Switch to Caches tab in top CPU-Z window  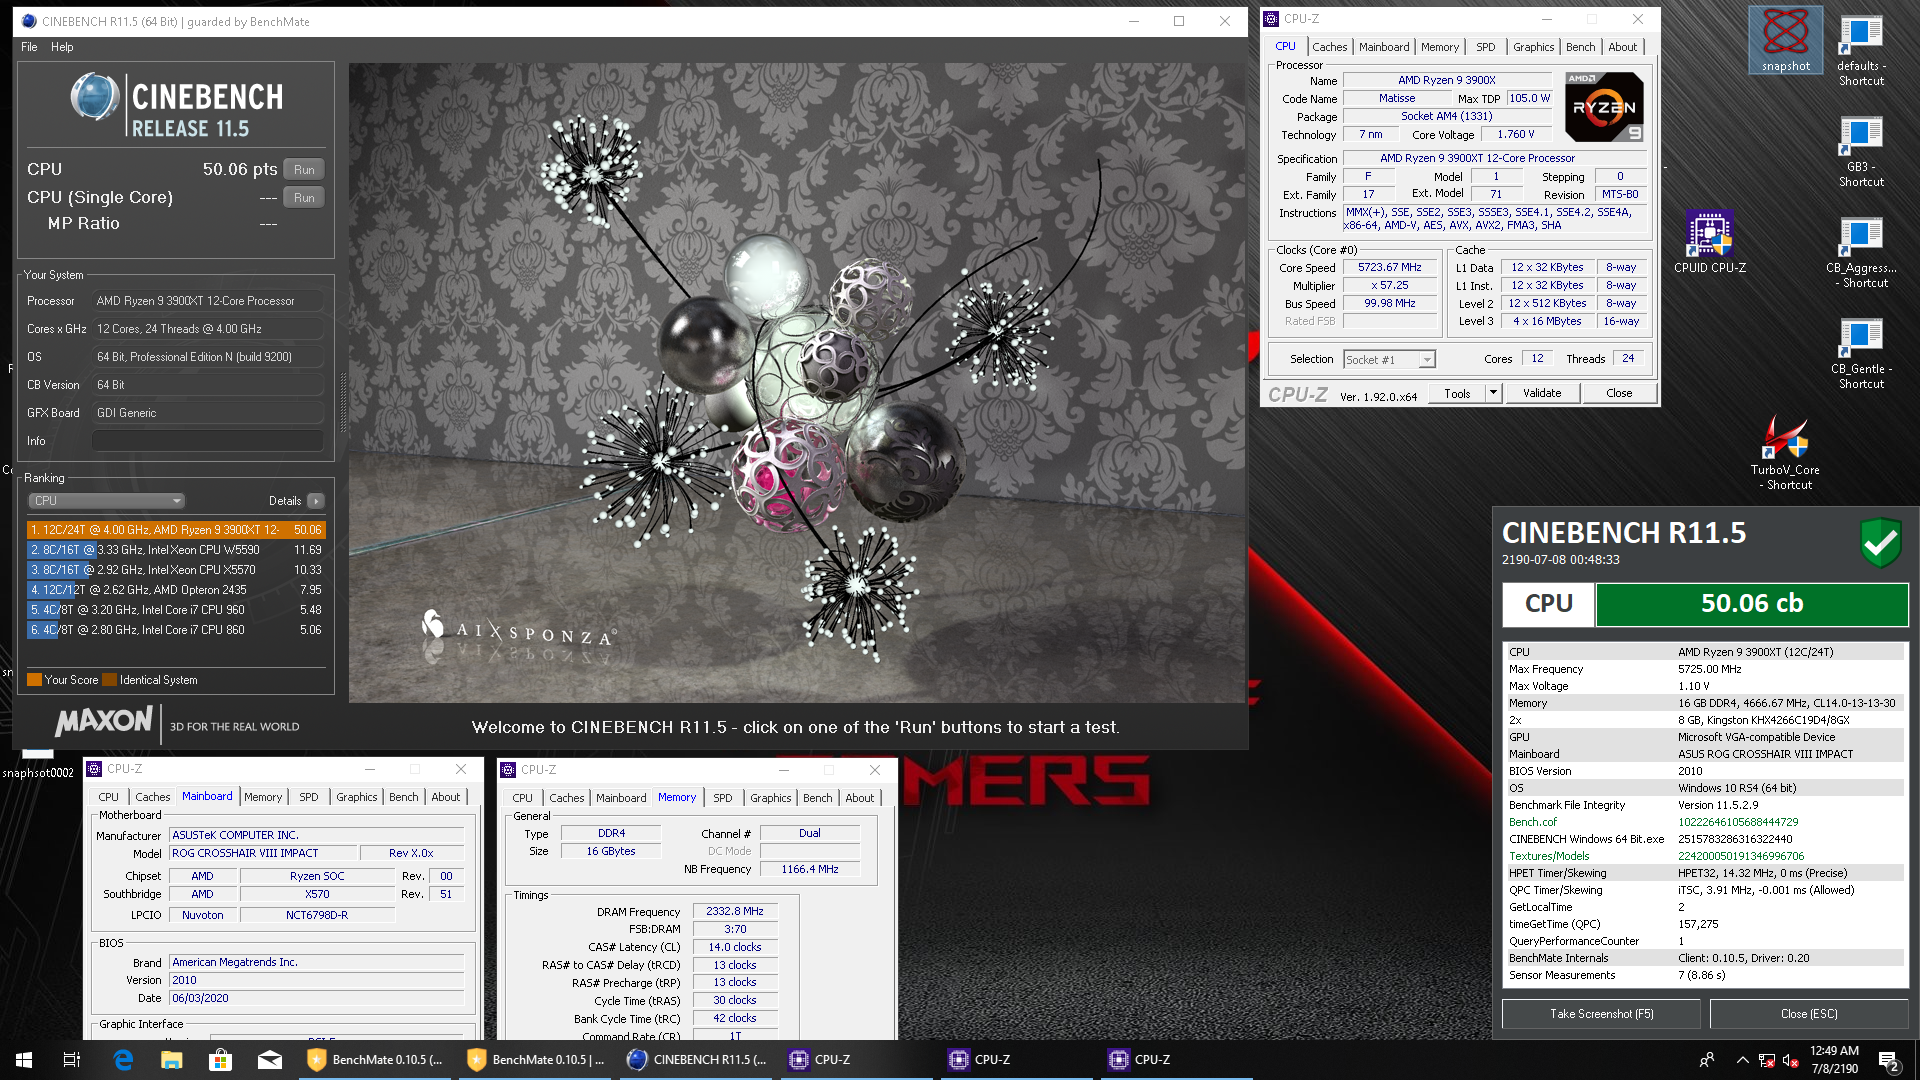pos(1329,47)
